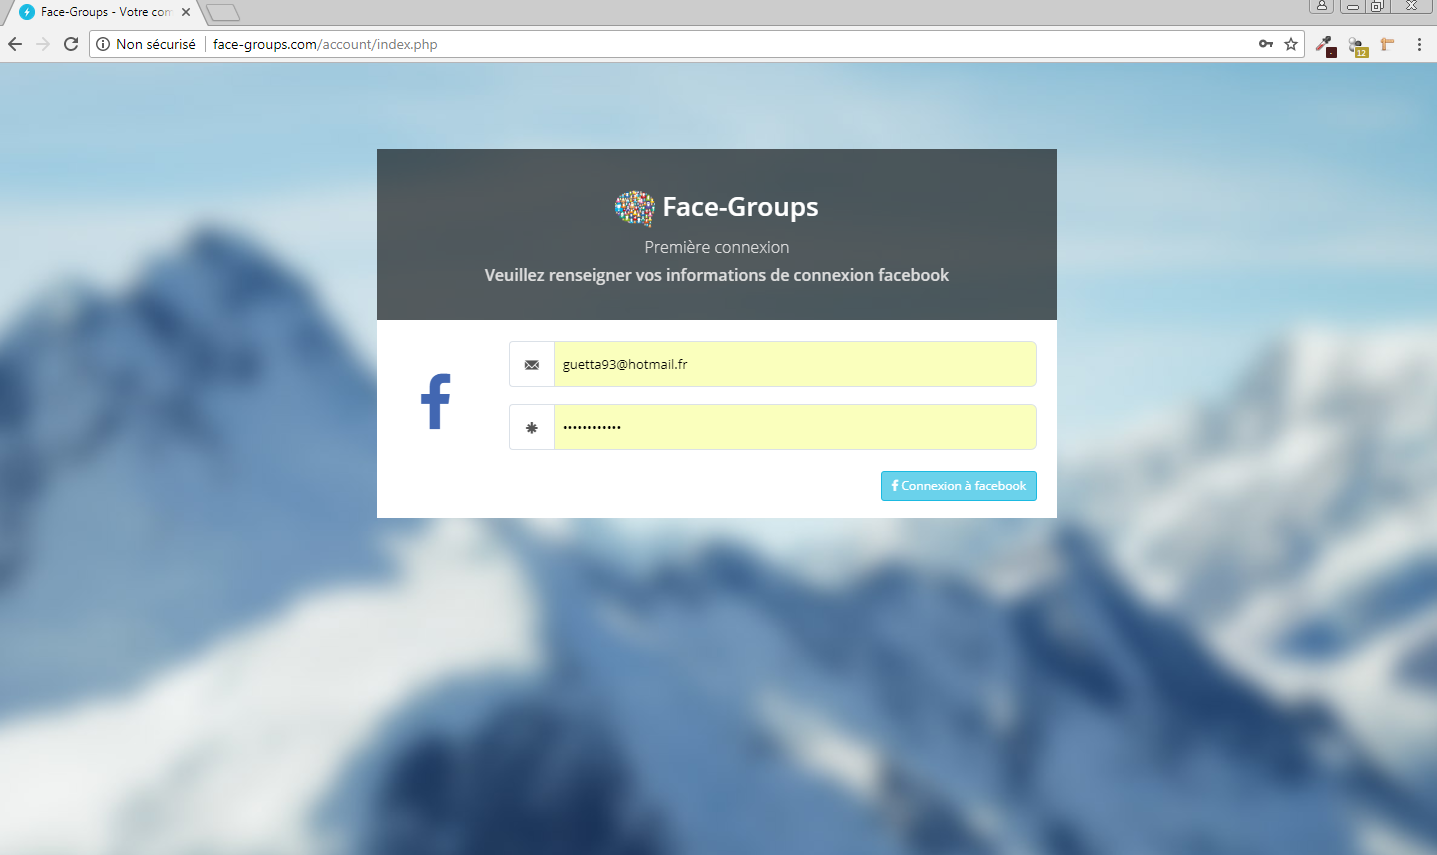
Task: Open the color picker eyedropper extension
Action: click(x=1325, y=45)
